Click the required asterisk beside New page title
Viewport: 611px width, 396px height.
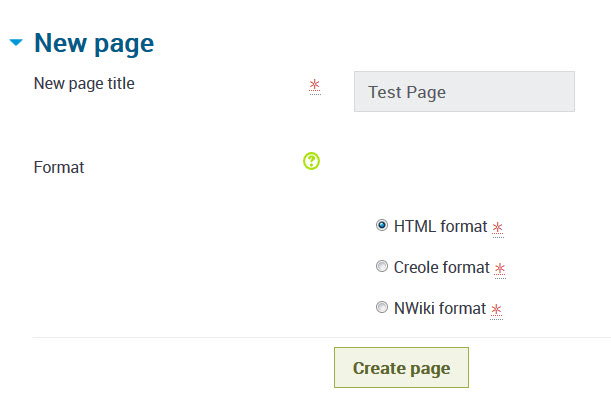[314, 86]
